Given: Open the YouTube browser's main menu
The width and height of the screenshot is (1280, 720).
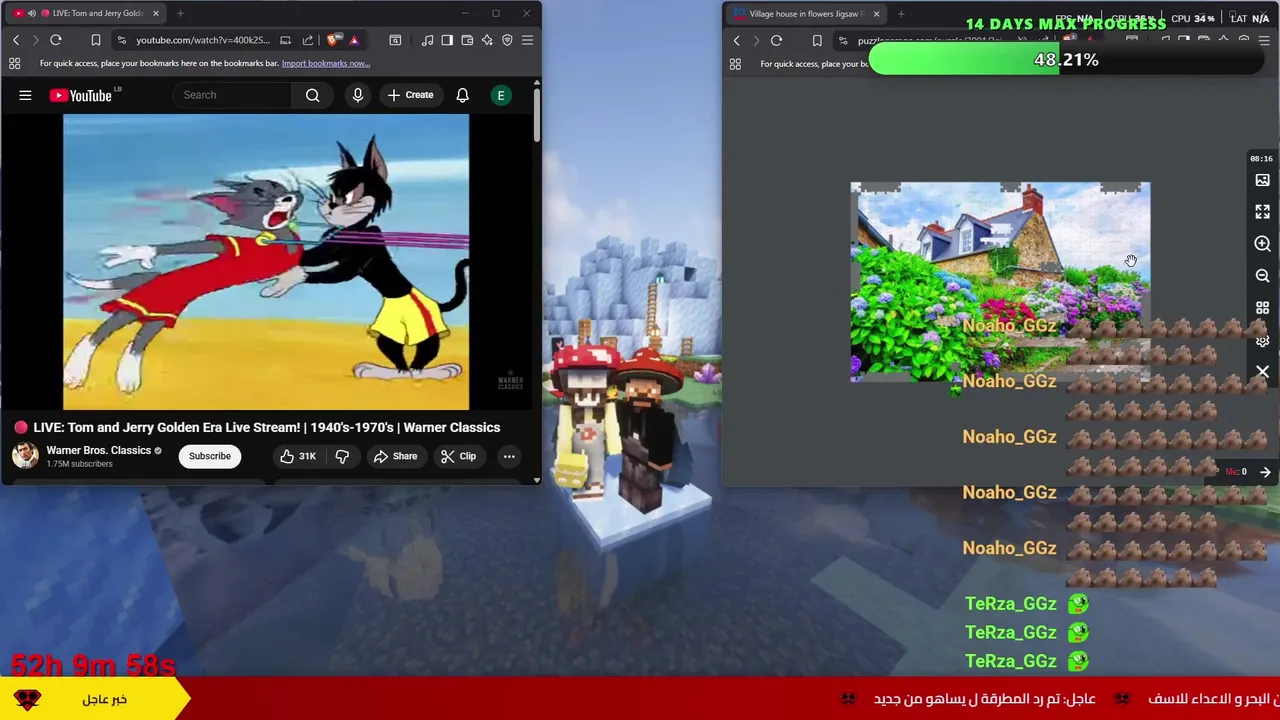Looking at the screenshot, I should point(527,40).
